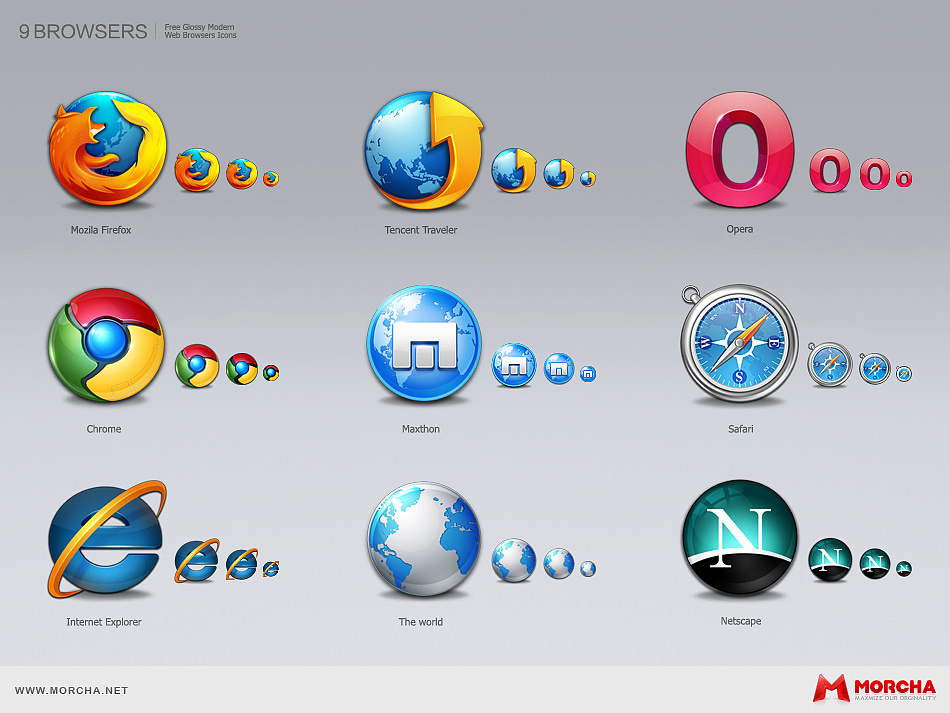
Task: Click the Netscape dark icon
Action: (739, 540)
